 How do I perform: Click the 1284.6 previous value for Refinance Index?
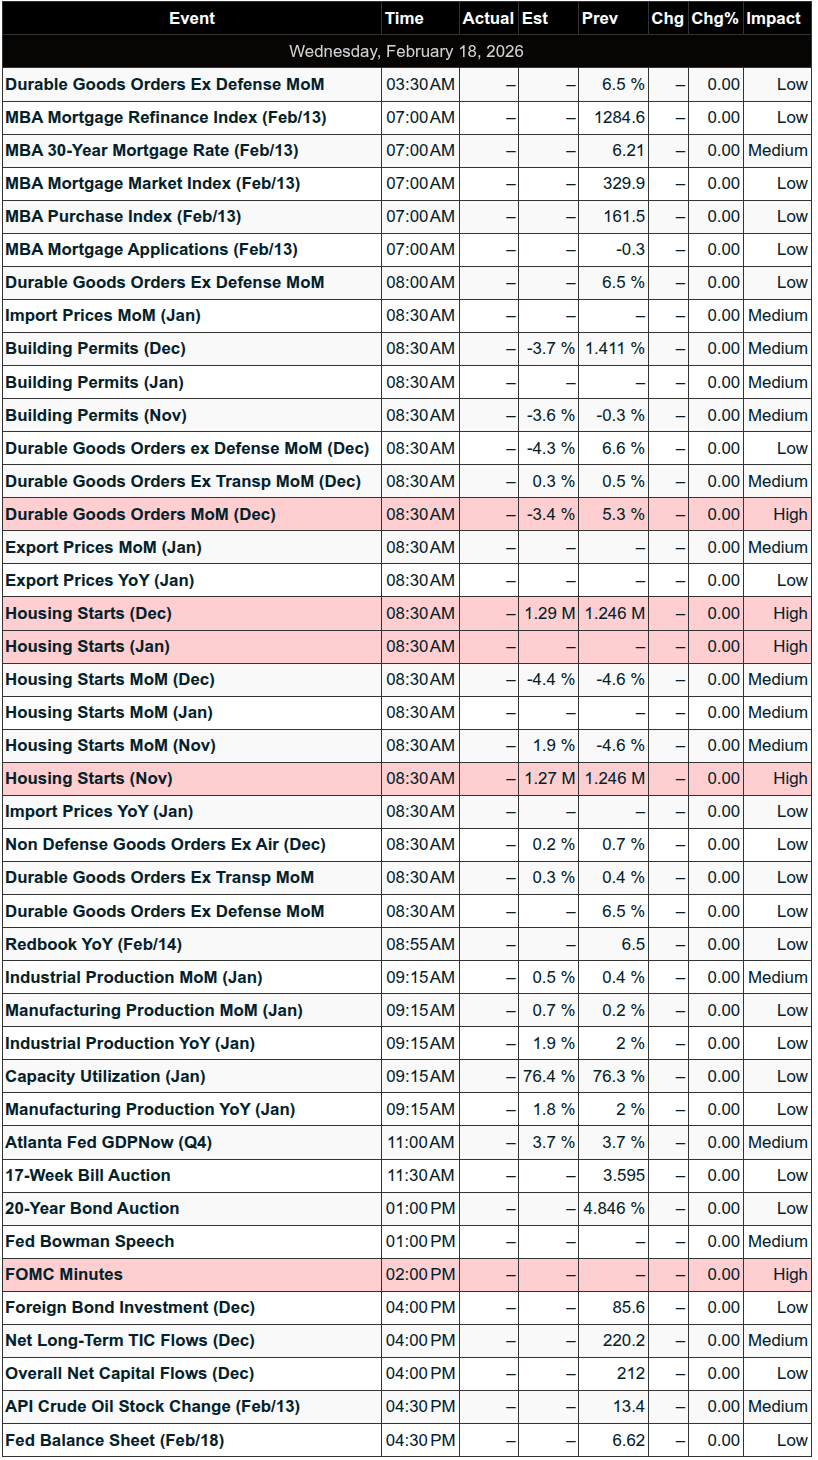coord(619,117)
